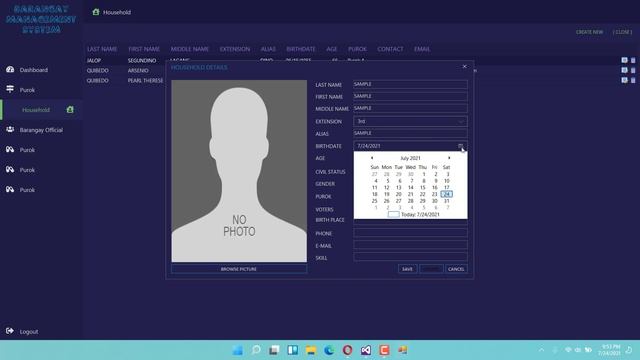Click the PHONE input field
Viewport: 640px width, 360px height.
pyautogui.click(x=410, y=233)
